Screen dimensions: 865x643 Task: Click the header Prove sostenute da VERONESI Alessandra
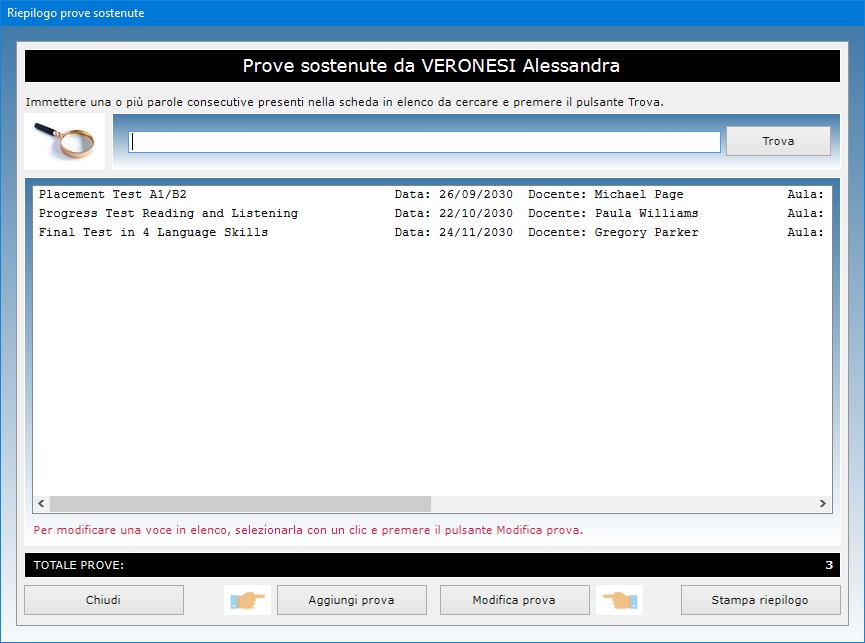431,66
